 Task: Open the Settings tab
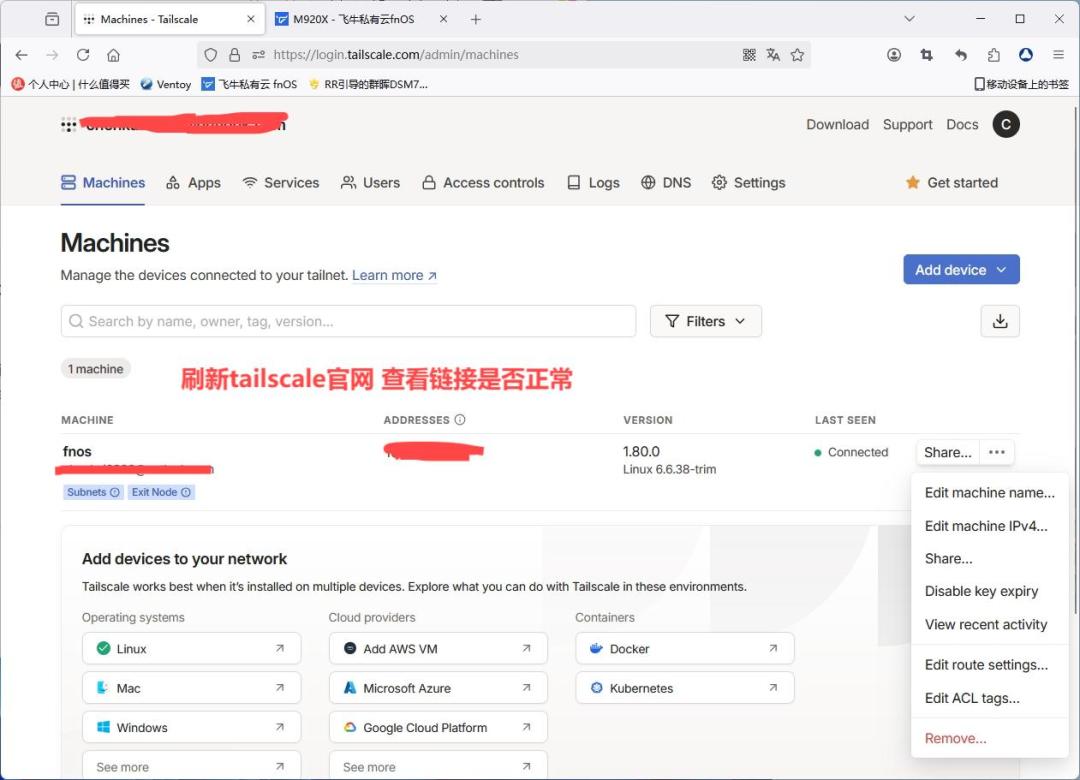pos(749,183)
